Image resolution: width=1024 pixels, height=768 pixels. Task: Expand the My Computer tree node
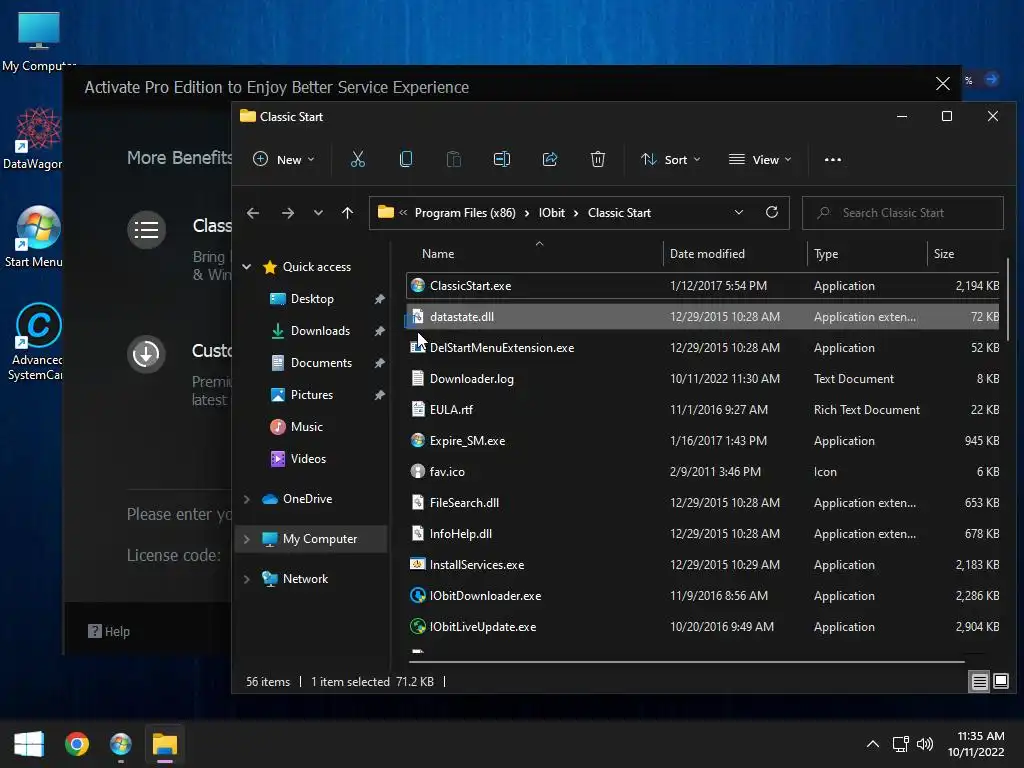point(247,539)
